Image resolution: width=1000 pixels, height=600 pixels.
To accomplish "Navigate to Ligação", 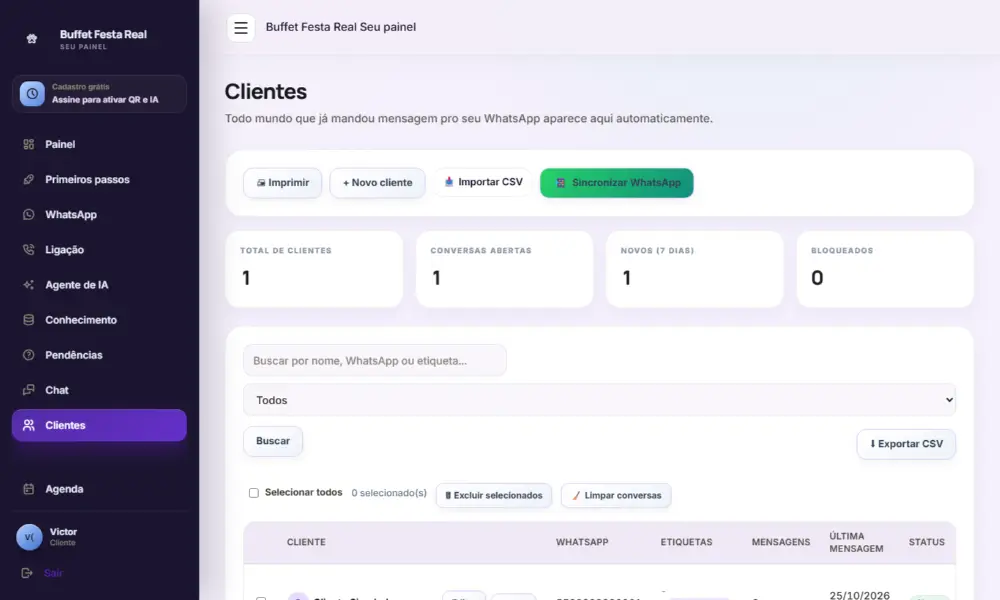I will 99,249.
